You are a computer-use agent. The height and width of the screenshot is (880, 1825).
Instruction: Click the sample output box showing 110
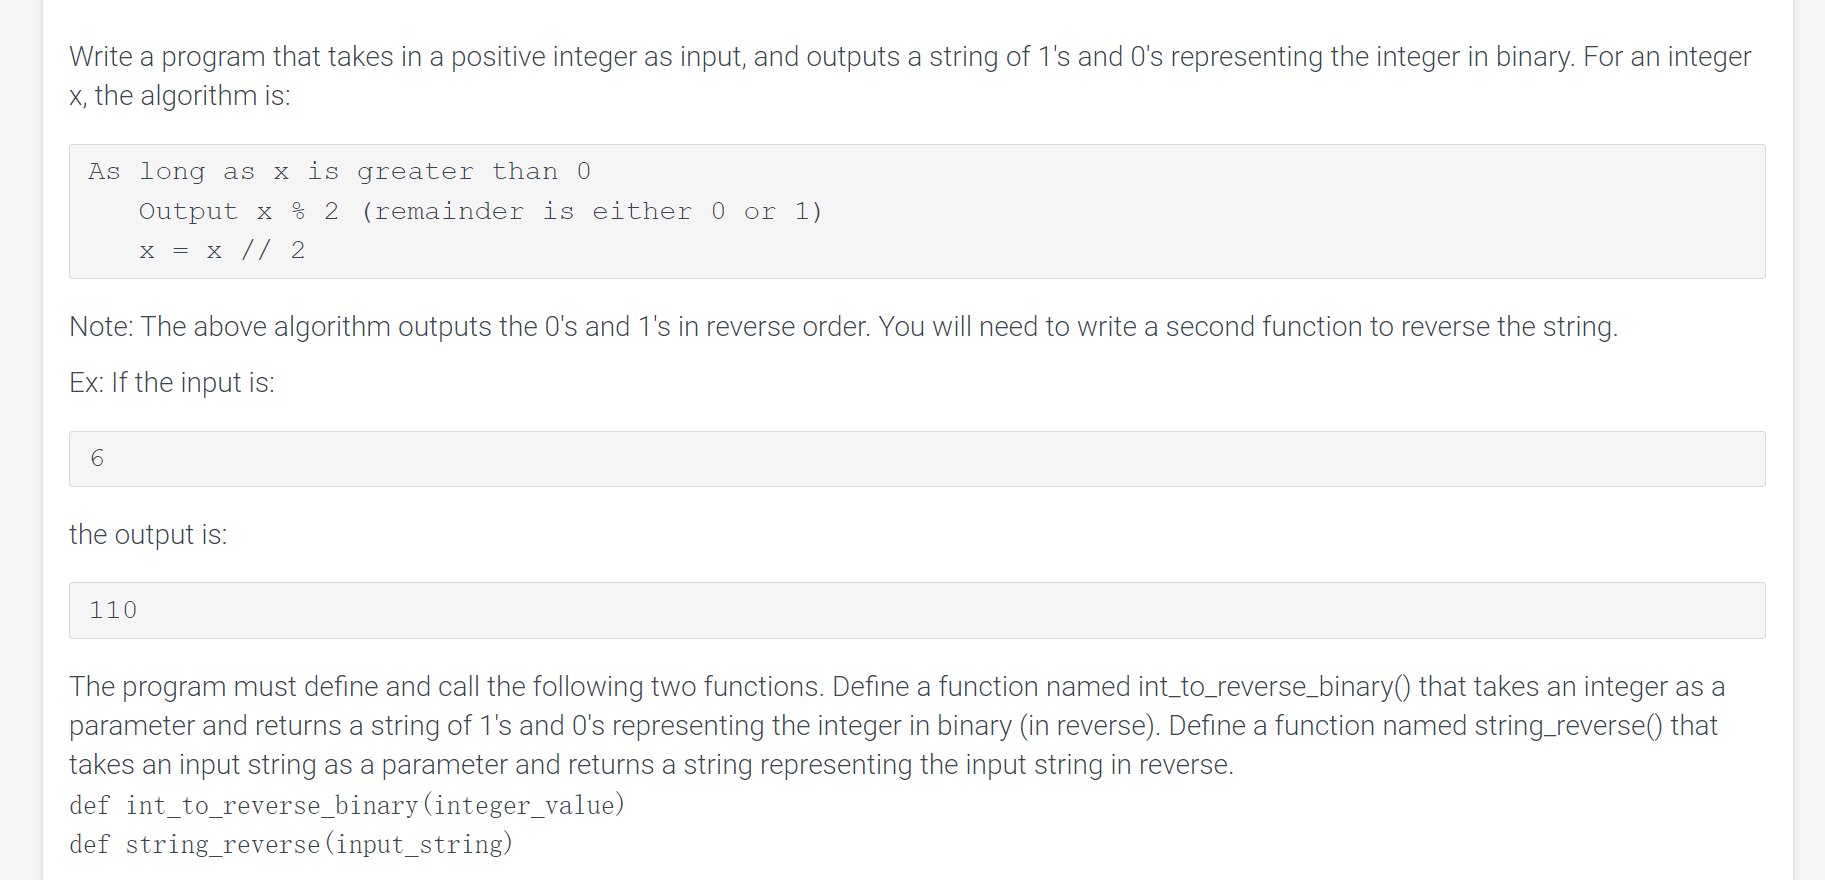[916, 610]
